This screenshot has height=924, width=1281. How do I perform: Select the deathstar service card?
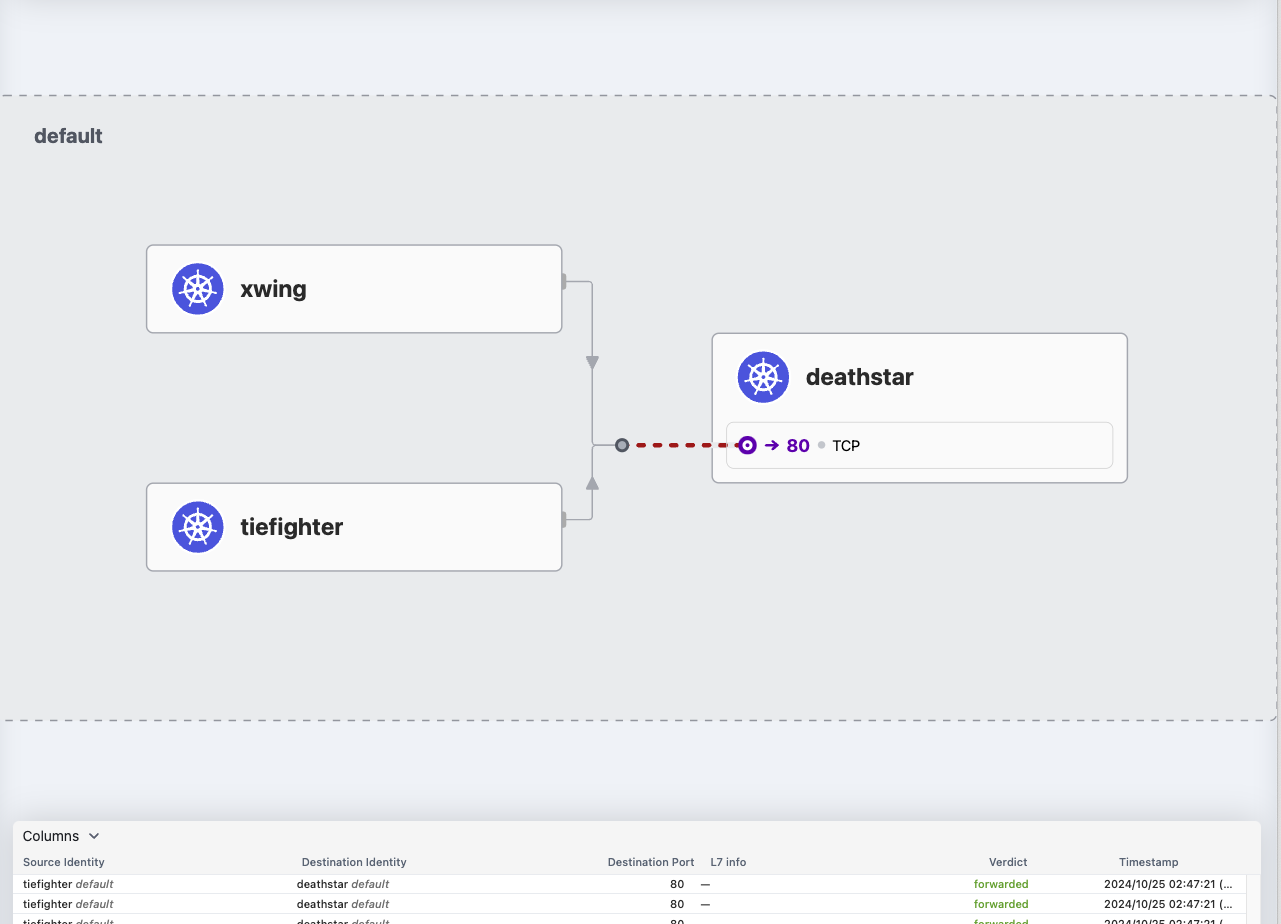pyautogui.click(x=920, y=408)
